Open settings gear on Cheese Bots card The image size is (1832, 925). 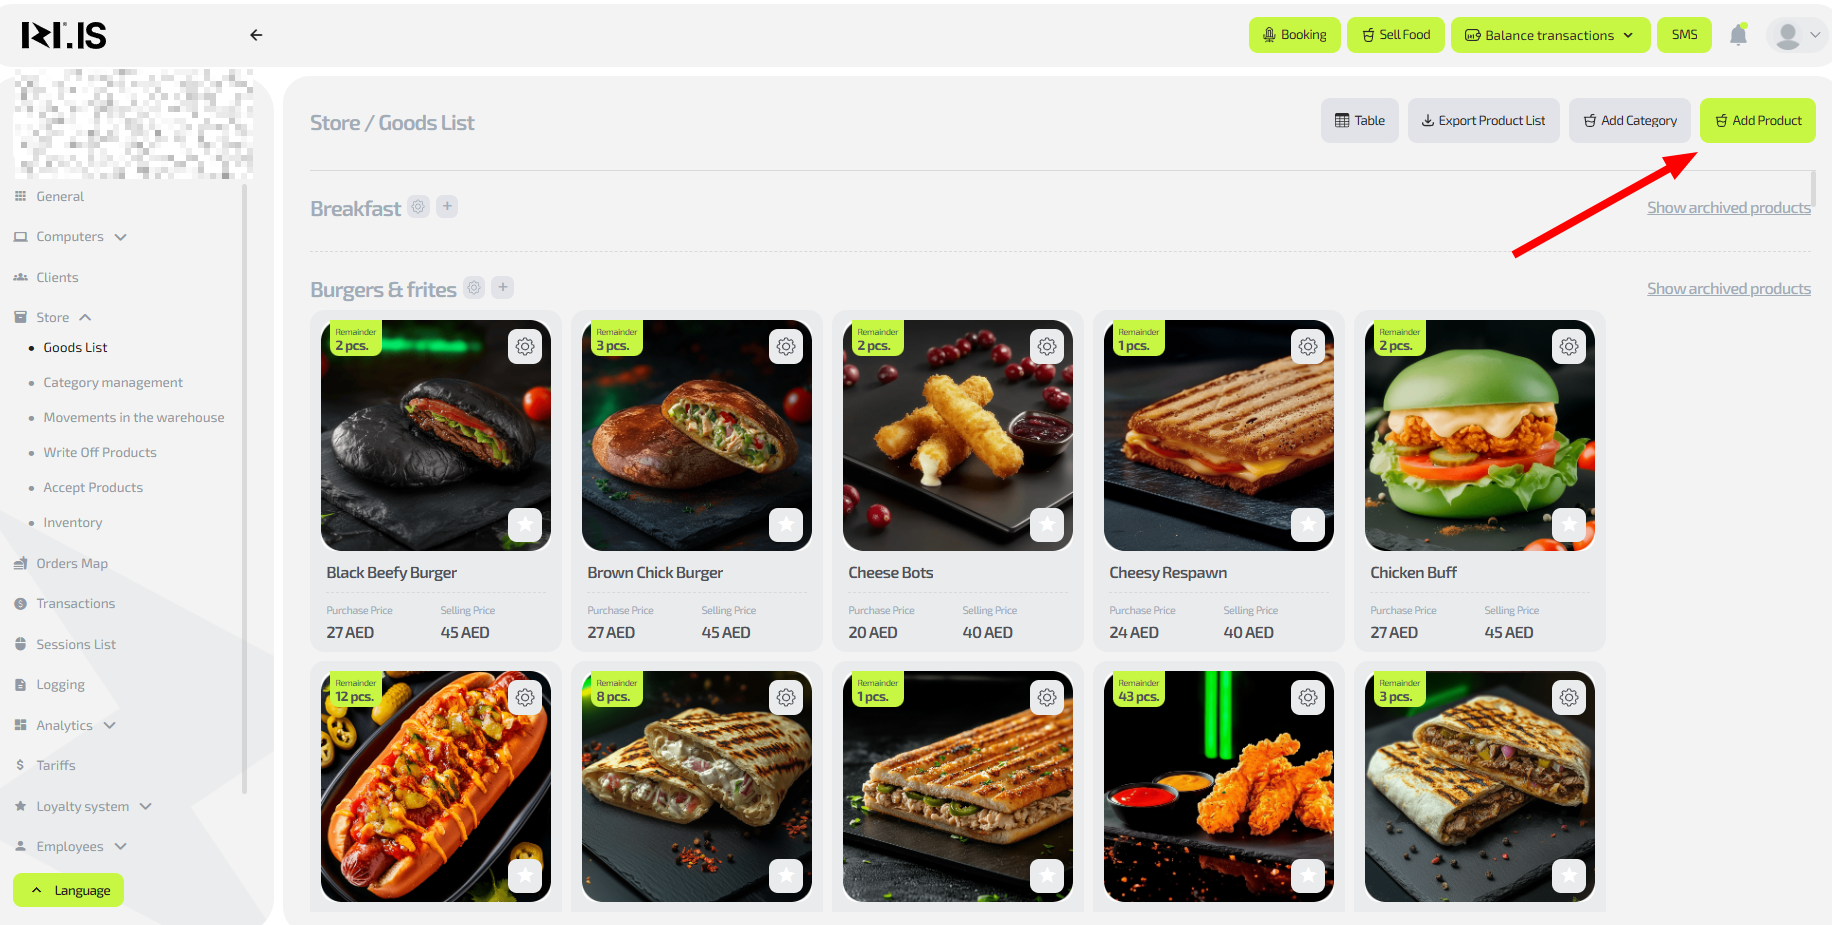pyautogui.click(x=1047, y=346)
